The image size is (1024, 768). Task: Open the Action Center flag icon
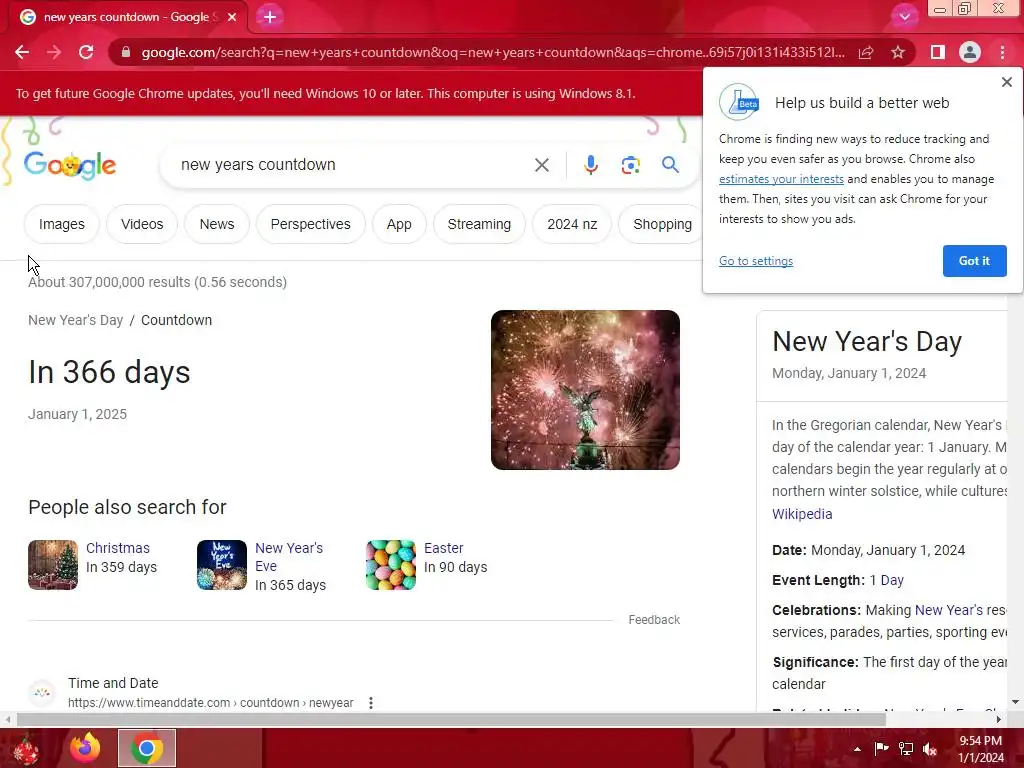tap(881, 749)
